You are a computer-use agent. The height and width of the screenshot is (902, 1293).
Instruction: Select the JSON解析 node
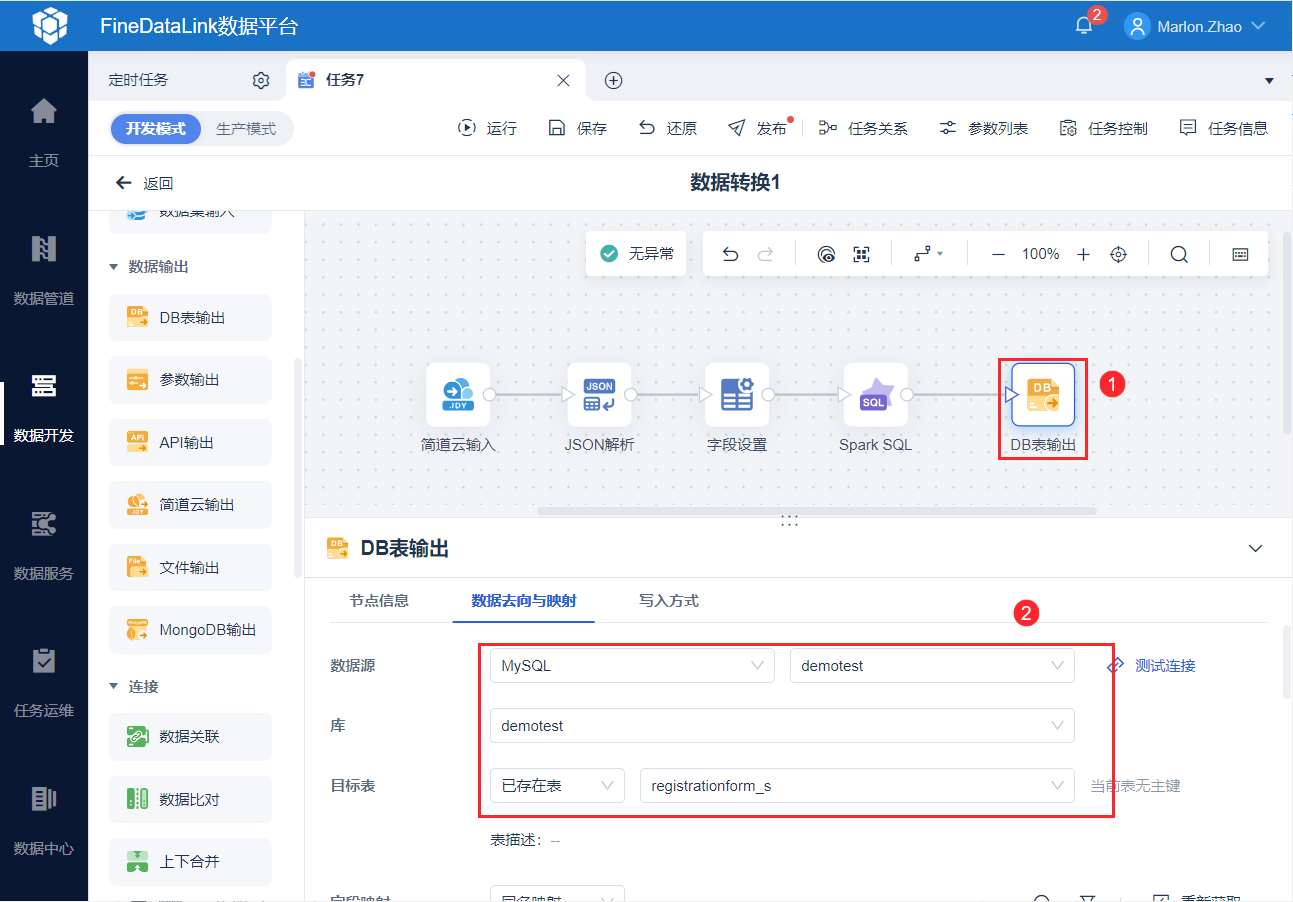tap(599, 395)
